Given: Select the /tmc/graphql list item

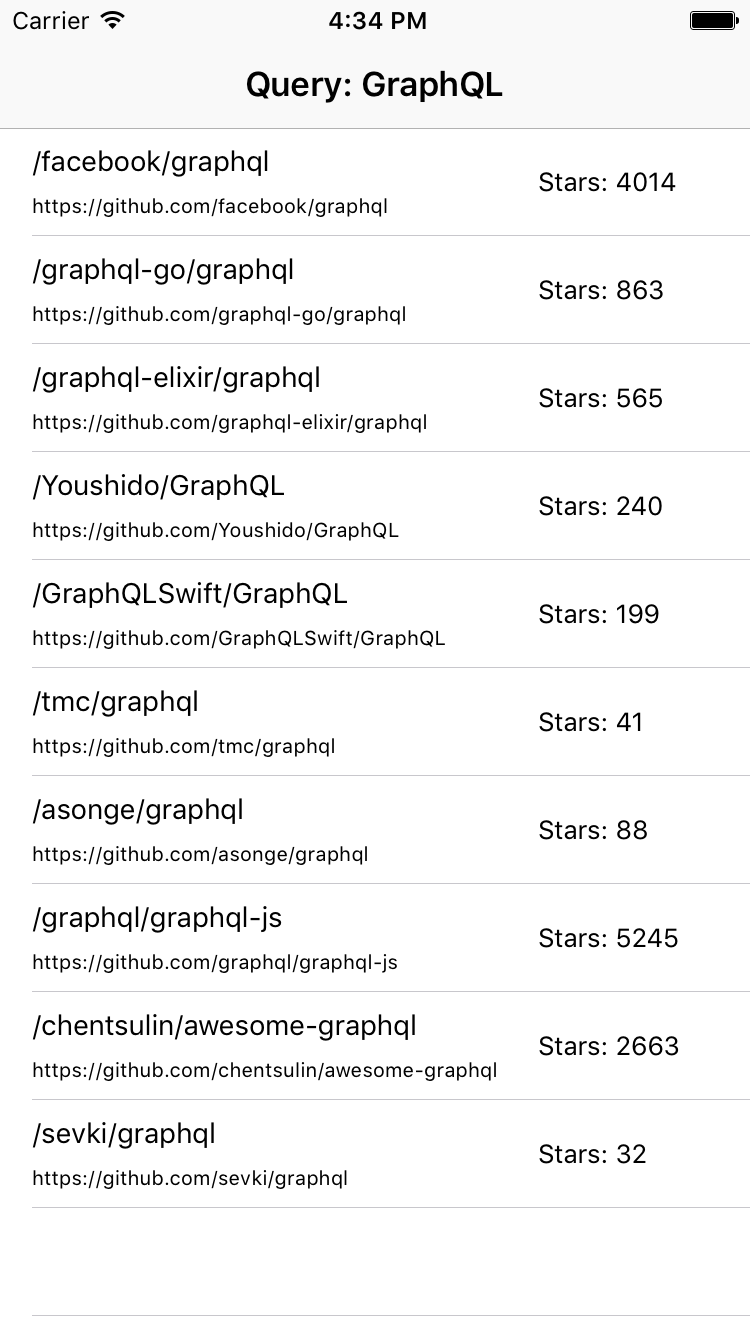Looking at the screenshot, I should point(116,702).
